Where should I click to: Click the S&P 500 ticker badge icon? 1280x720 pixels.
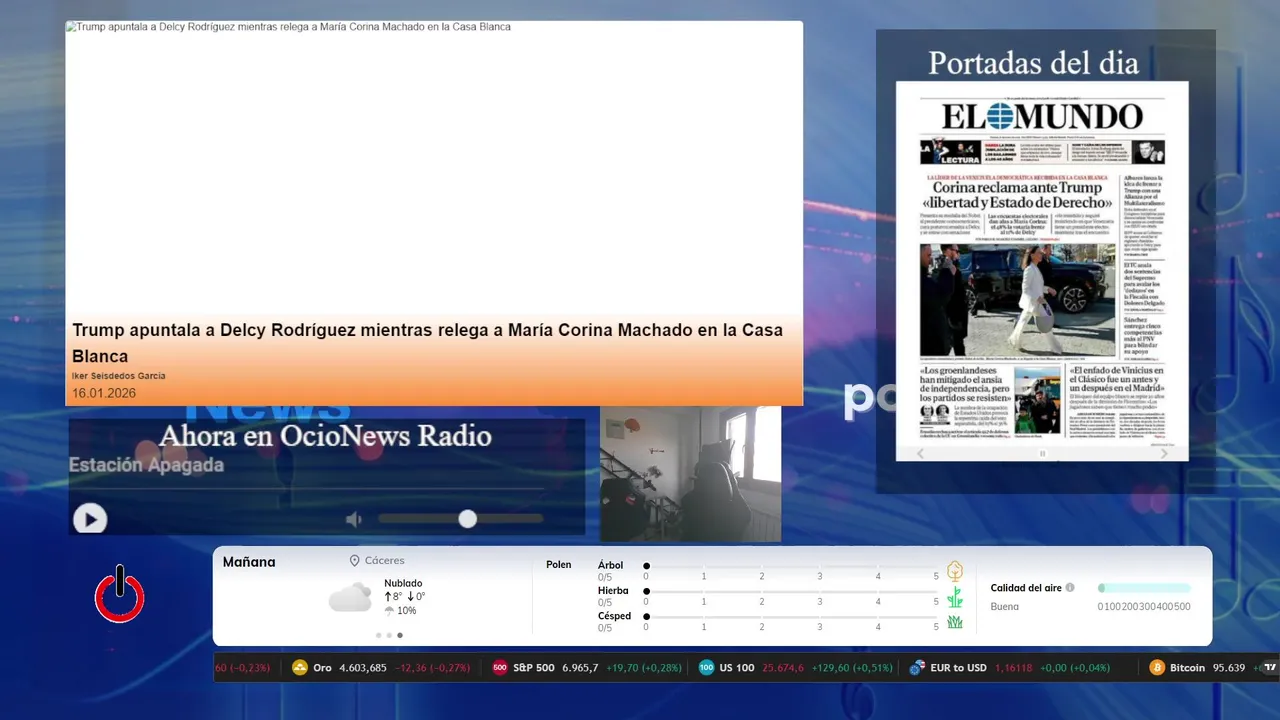point(500,667)
